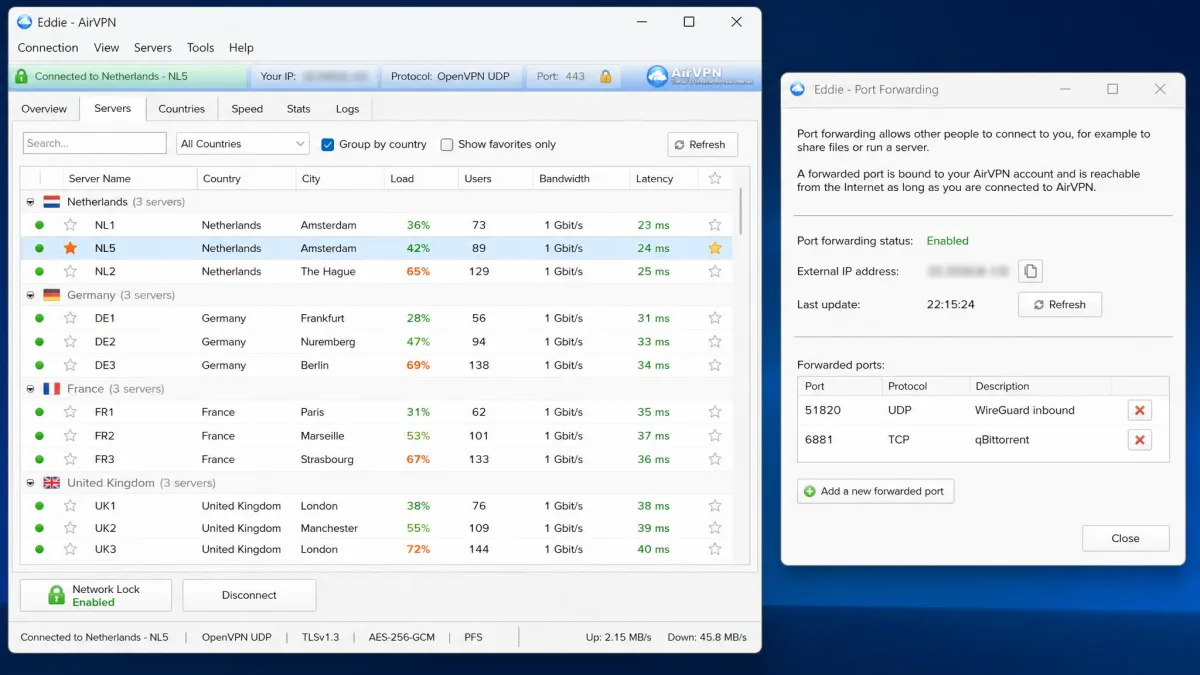Click the Netherlands flag icon
The height and width of the screenshot is (675, 1200).
point(52,202)
